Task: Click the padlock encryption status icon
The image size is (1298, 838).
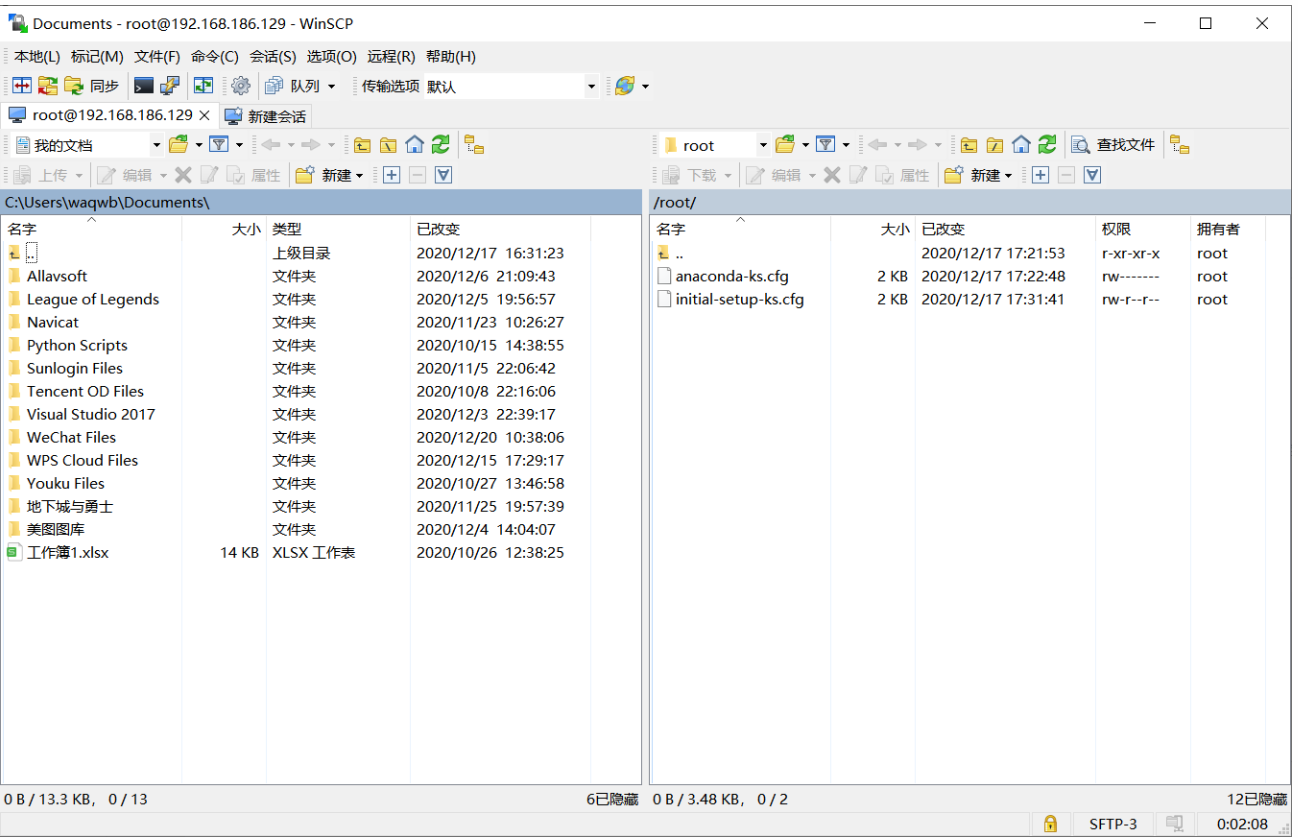Action: [1050, 824]
